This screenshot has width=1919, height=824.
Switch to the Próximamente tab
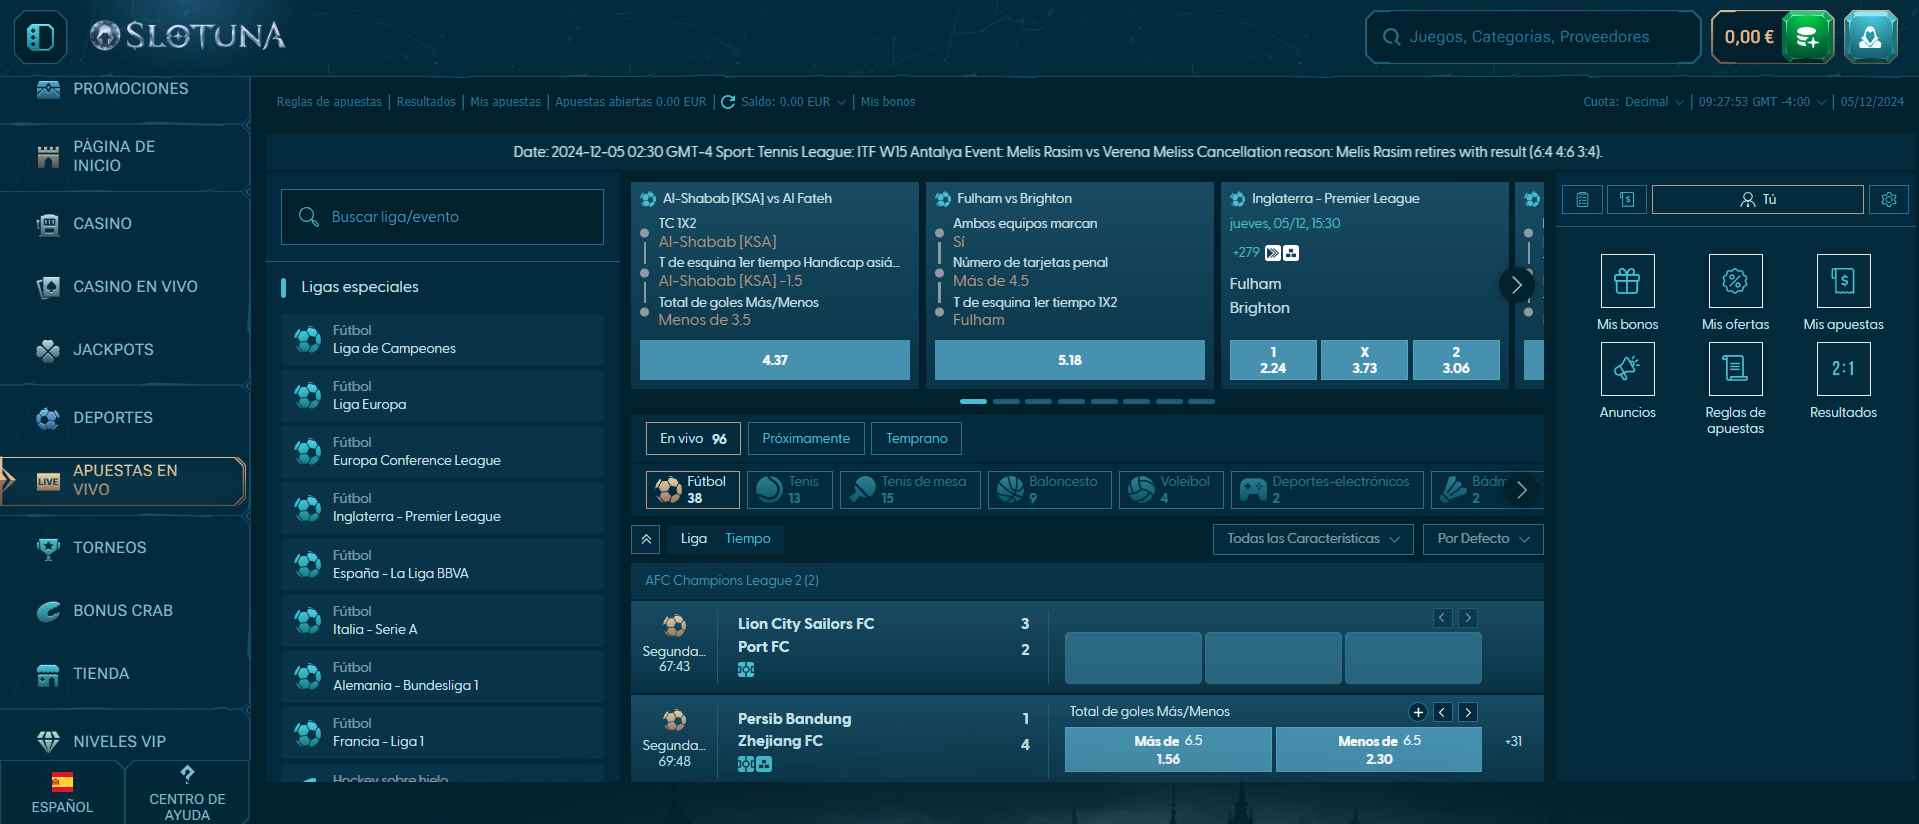point(806,439)
